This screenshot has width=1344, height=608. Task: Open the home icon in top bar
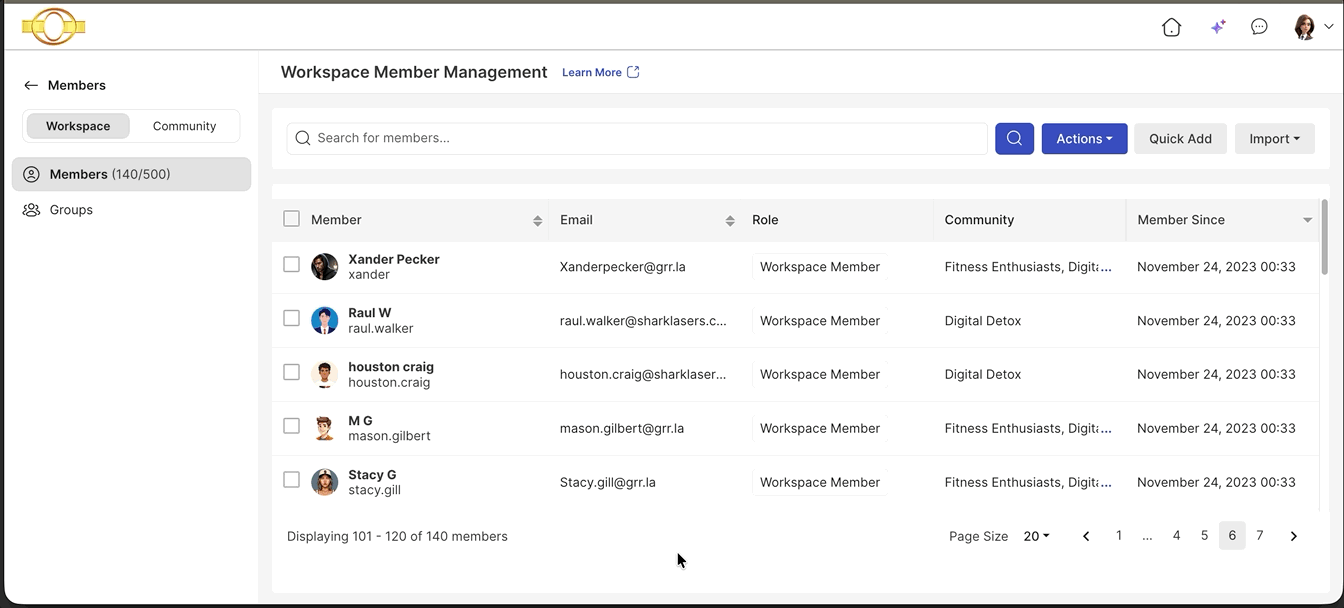(x=1171, y=27)
